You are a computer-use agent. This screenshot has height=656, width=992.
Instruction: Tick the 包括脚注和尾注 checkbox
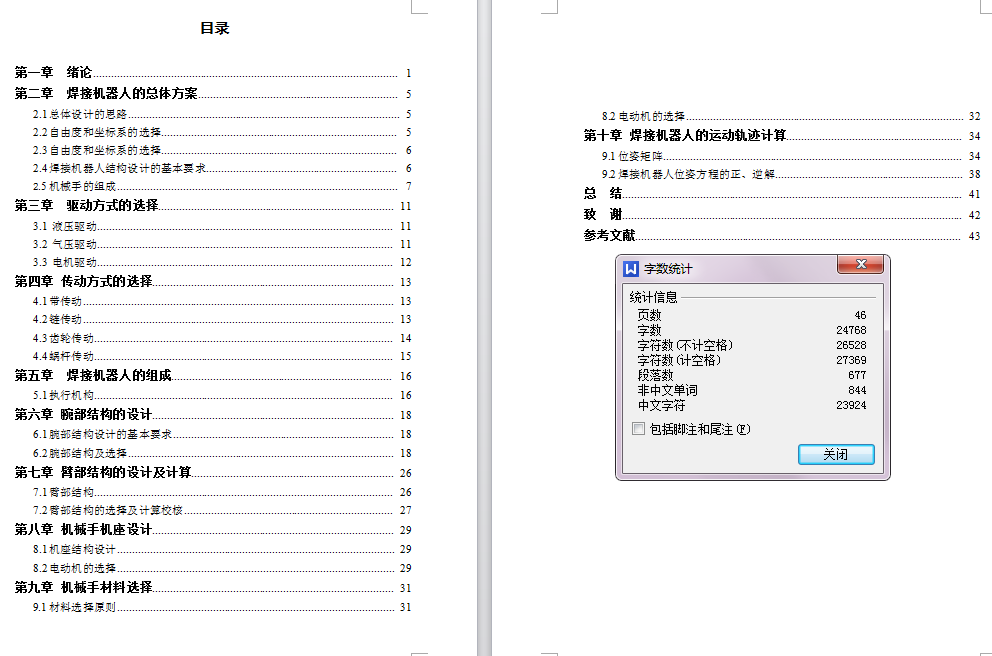(x=638, y=429)
